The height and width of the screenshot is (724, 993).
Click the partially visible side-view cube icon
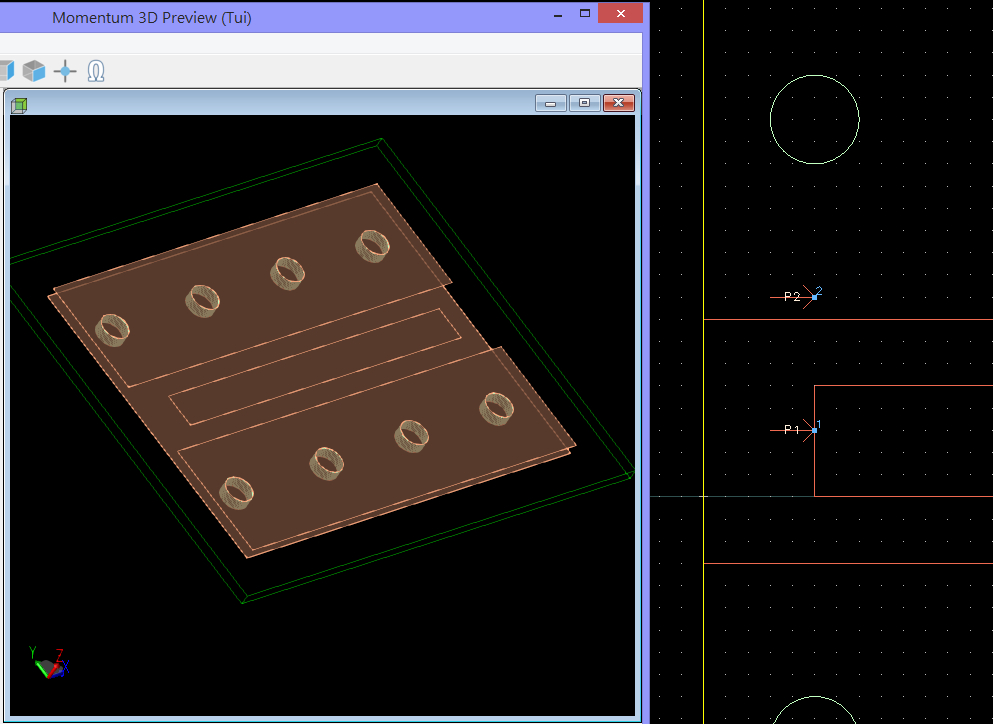(6, 71)
